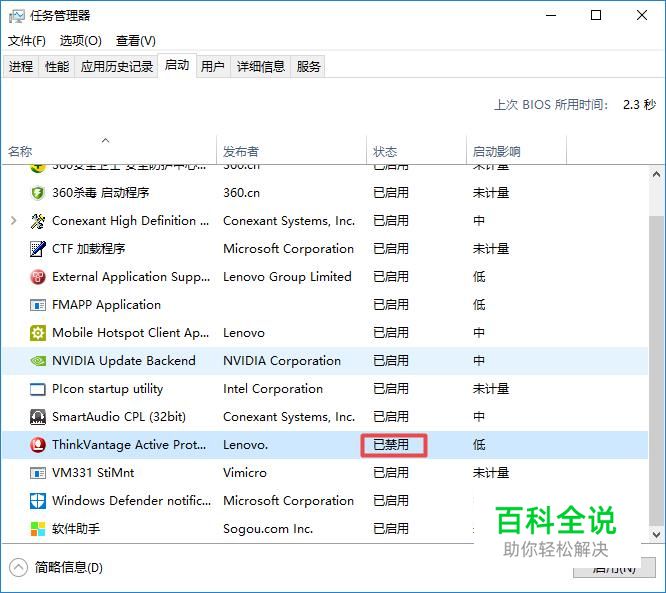666x593 pixels.
Task: Click the ThinkVantage Active Protection icon
Action: pos(38,445)
